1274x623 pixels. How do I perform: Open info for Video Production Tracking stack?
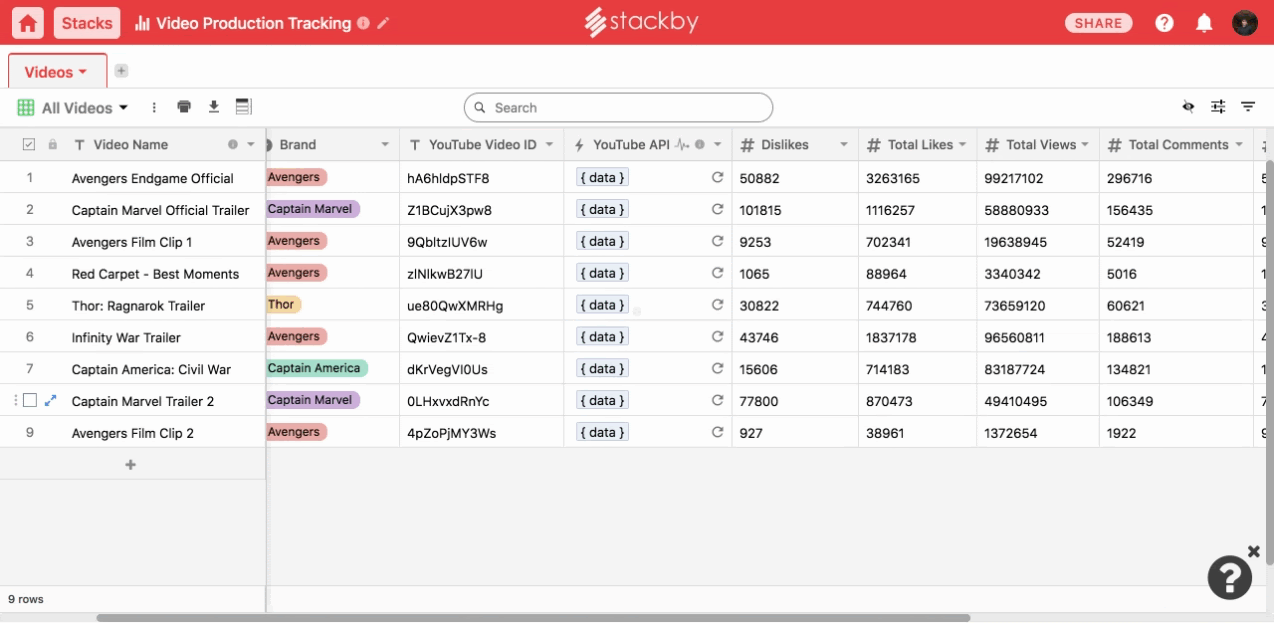pos(362,23)
